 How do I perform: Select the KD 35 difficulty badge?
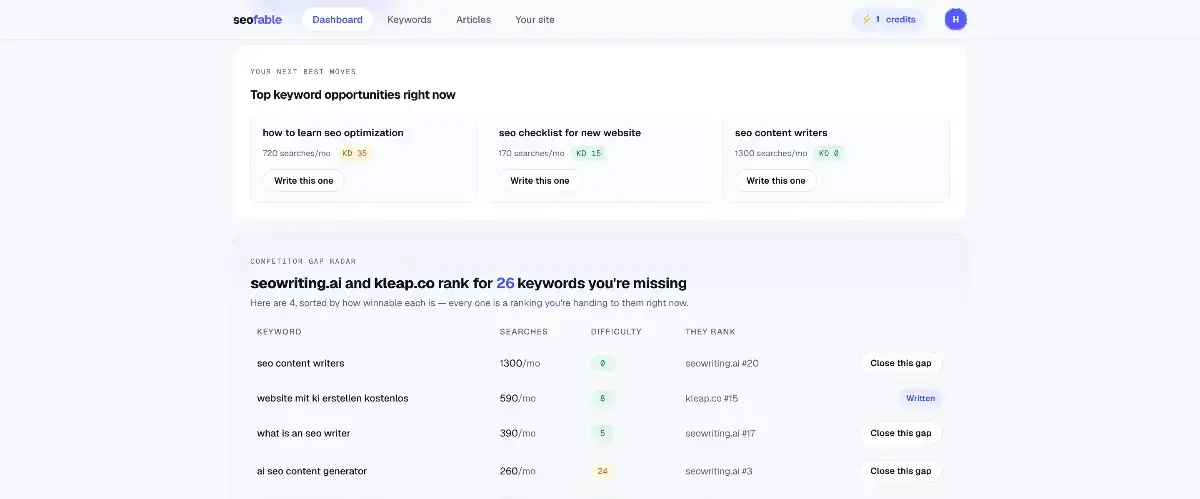[355, 153]
